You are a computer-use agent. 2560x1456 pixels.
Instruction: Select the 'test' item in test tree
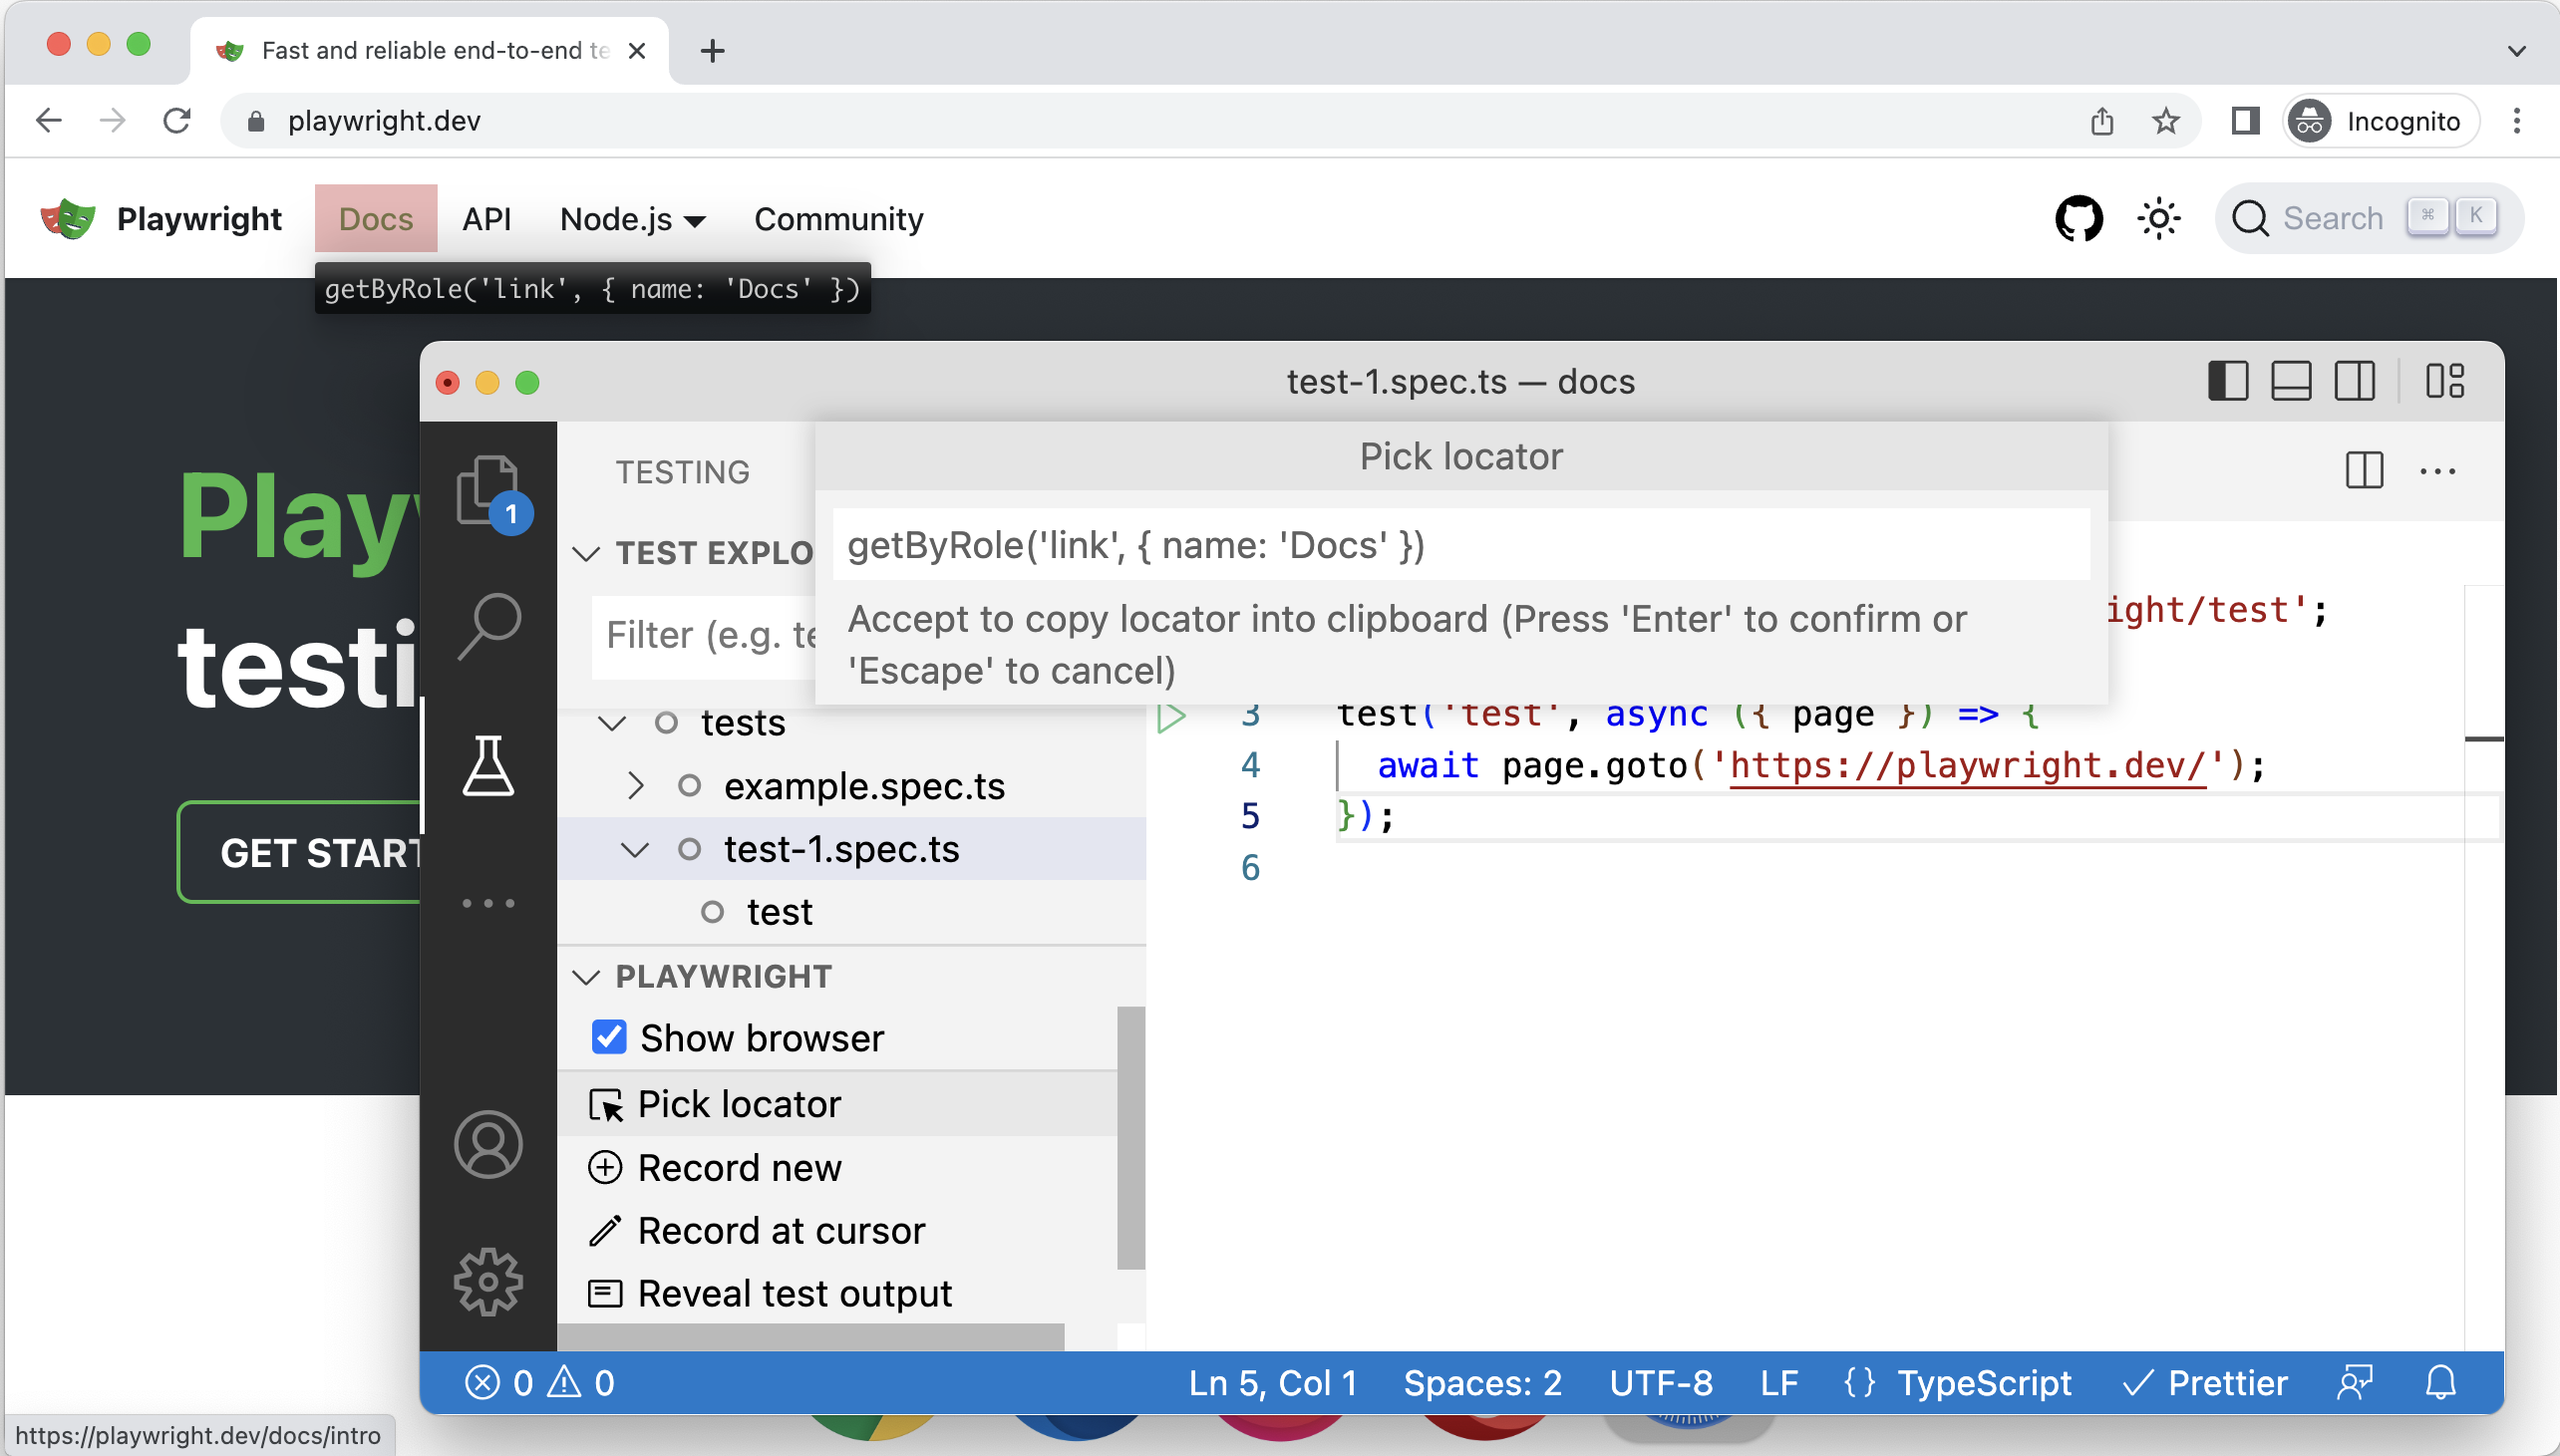[779, 912]
